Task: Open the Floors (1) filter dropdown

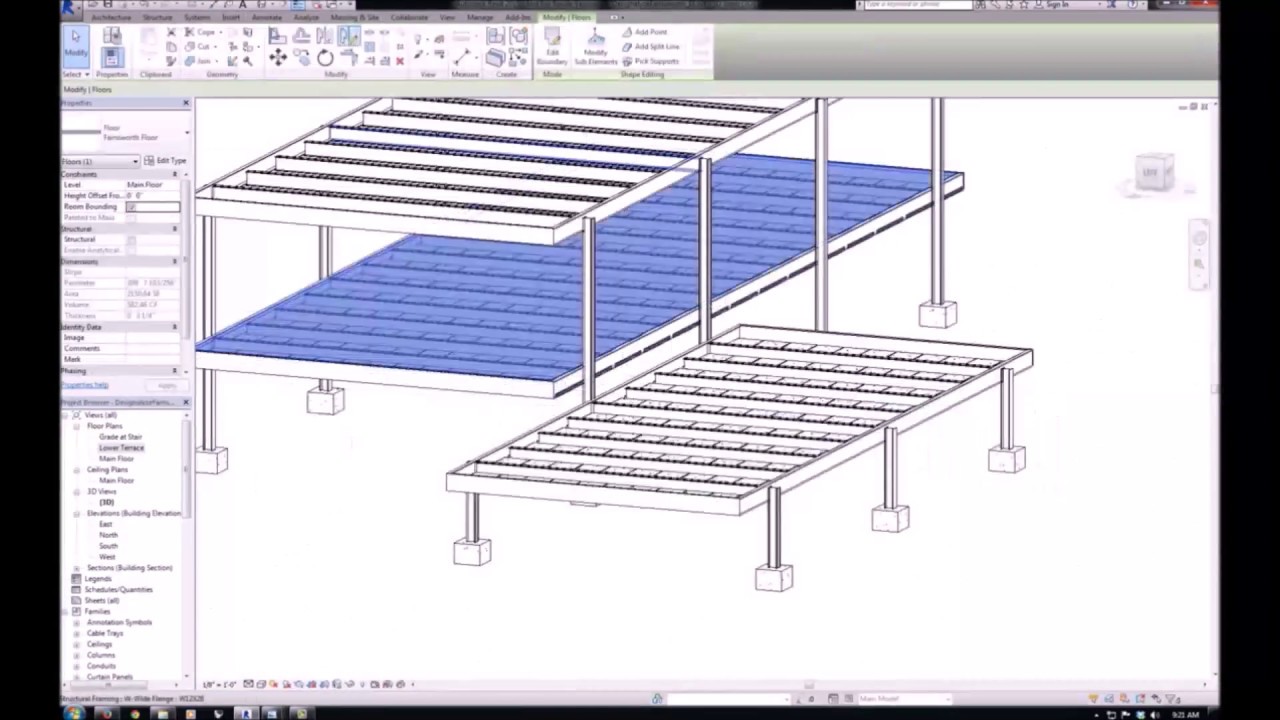Action: [x=100, y=161]
